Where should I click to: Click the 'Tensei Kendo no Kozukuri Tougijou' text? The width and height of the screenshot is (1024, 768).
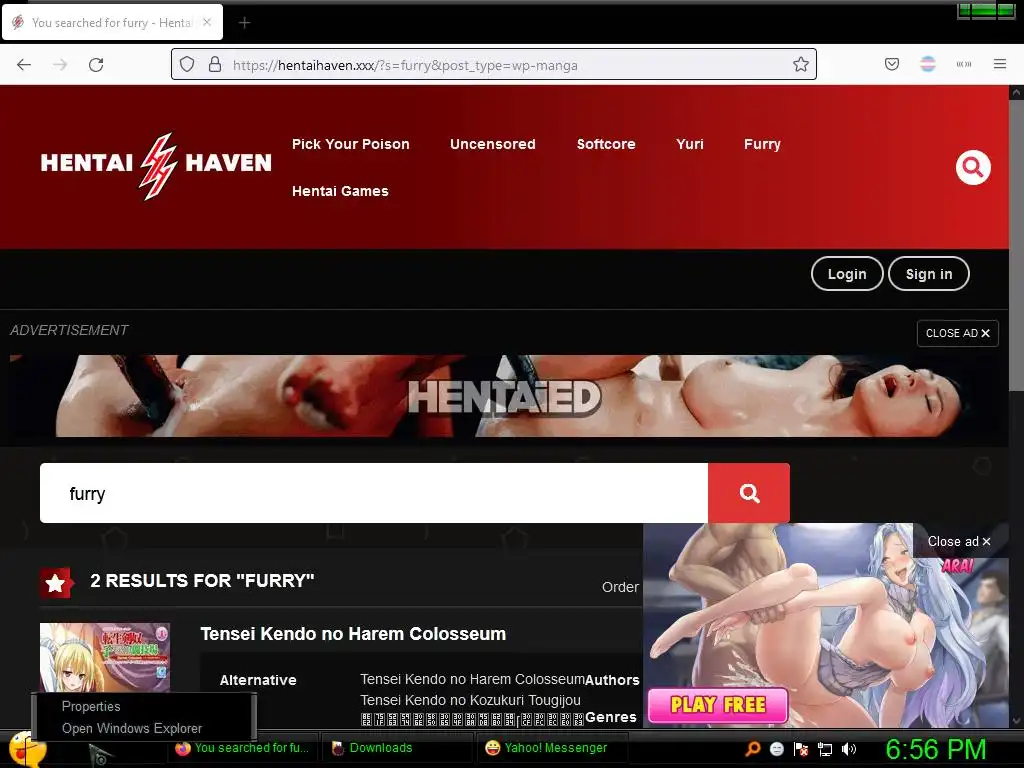pyautogui.click(x=470, y=700)
